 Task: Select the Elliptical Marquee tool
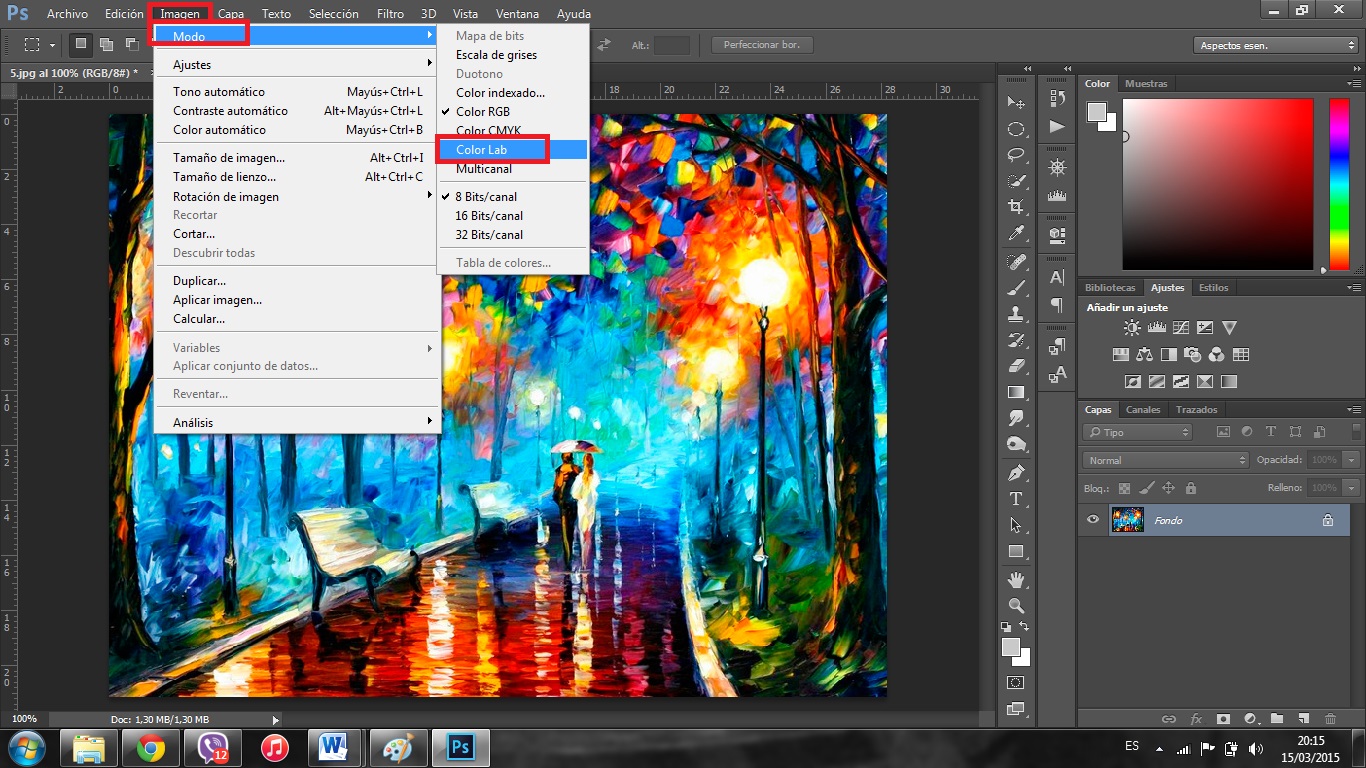click(x=1016, y=129)
